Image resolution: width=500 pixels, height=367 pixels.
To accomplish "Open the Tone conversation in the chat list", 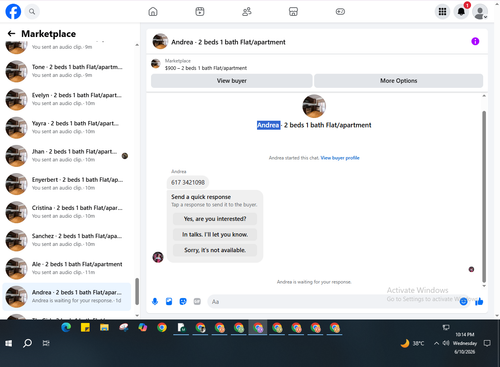I will pos(67,71).
